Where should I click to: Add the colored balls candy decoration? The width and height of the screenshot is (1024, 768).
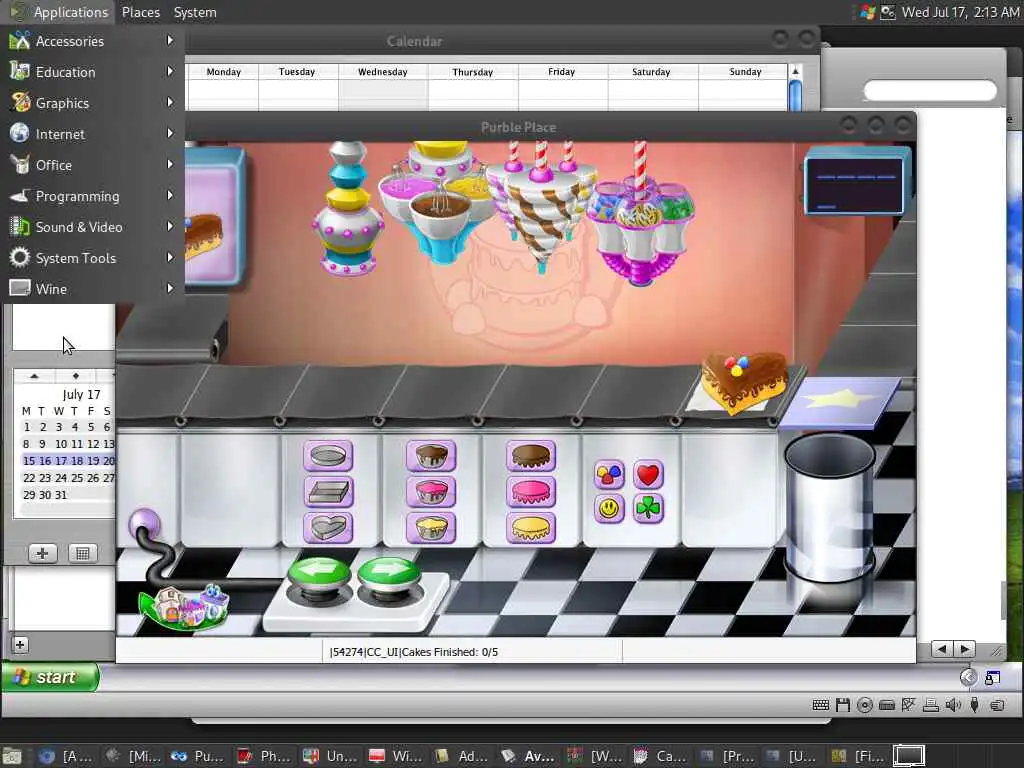pyautogui.click(x=609, y=474)
